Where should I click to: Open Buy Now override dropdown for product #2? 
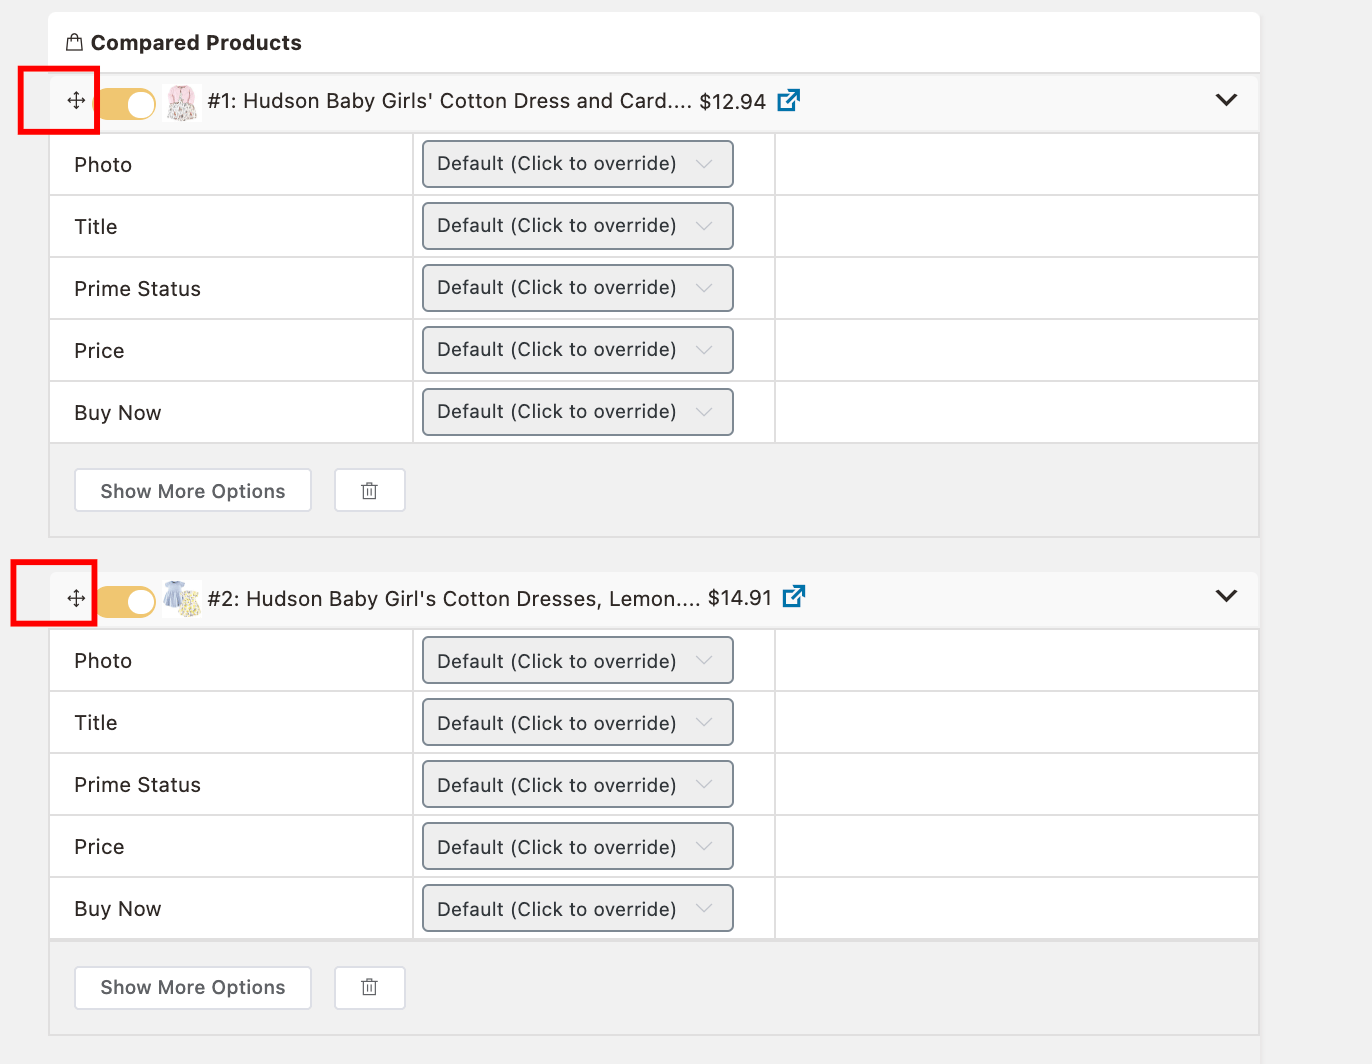coord(578,908)
